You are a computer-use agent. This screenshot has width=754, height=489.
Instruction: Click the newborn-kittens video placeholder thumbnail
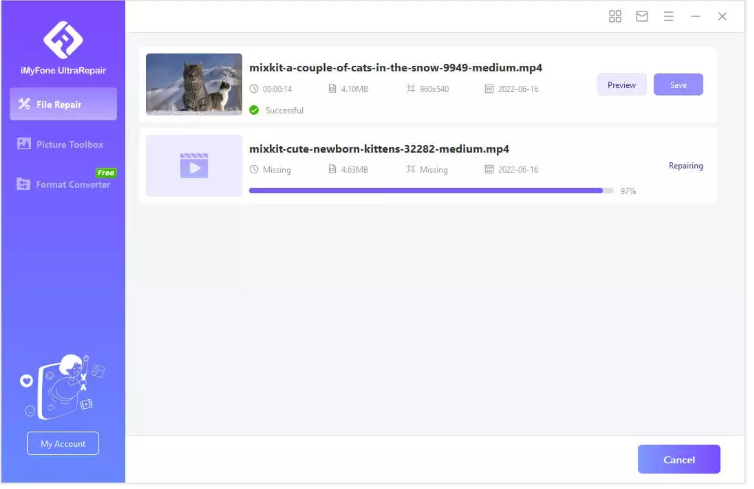pyautogui.click(x=195, y=167)
